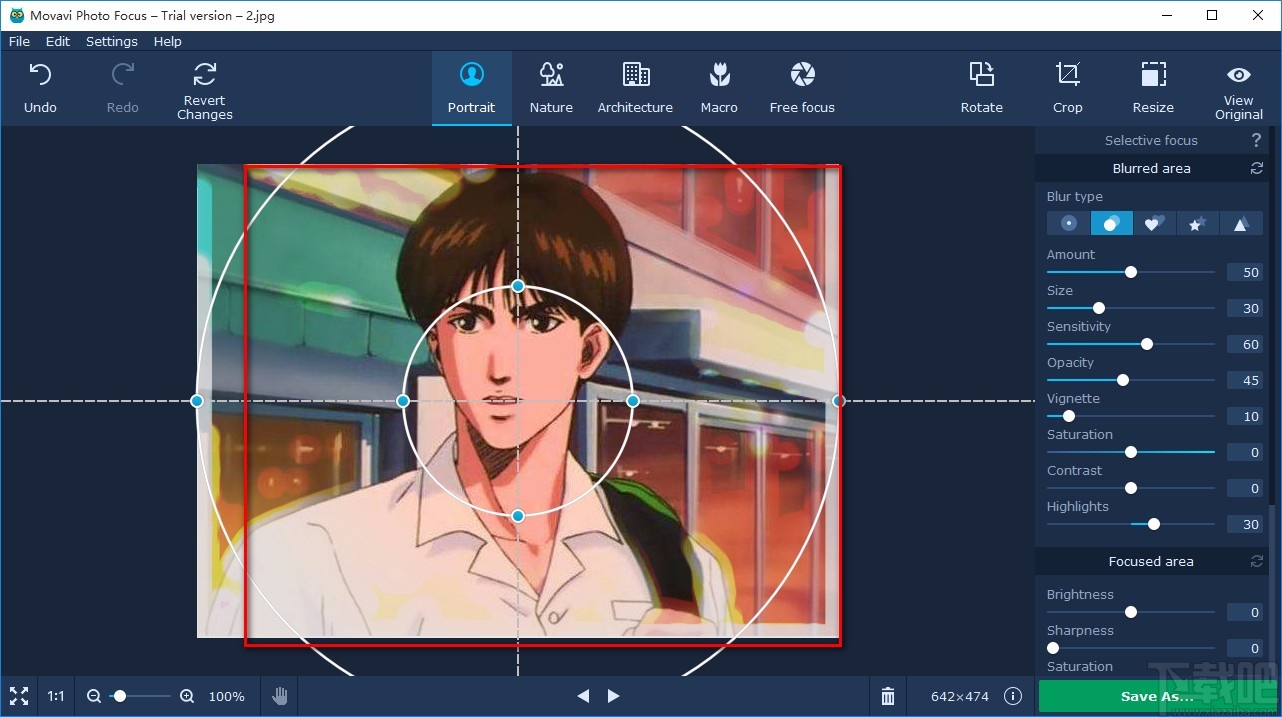Viewport: 1282px width, 717px height.
Task: Open the Crop tool
Action: 1067,88
